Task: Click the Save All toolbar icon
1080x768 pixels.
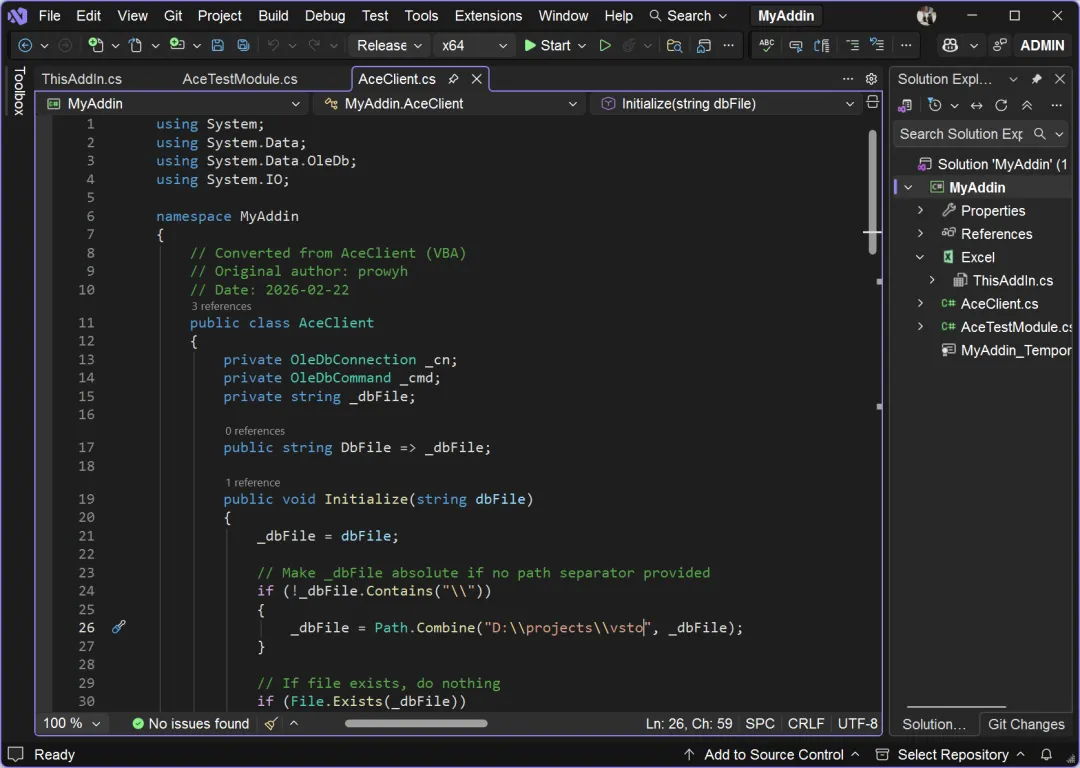Action: pos(243,46)
